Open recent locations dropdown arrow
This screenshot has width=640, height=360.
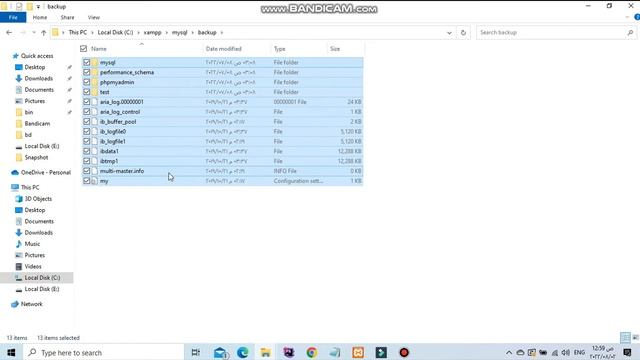[34, 33]
